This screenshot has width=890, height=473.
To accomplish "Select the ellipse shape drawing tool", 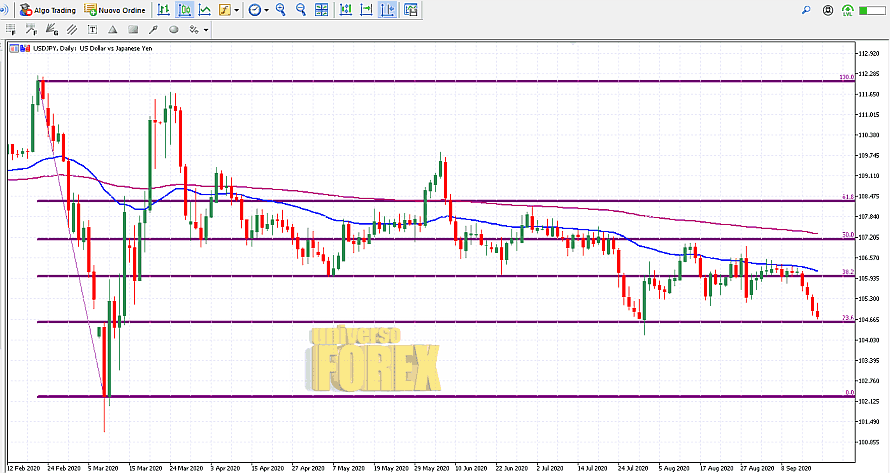I will (173, 29).
